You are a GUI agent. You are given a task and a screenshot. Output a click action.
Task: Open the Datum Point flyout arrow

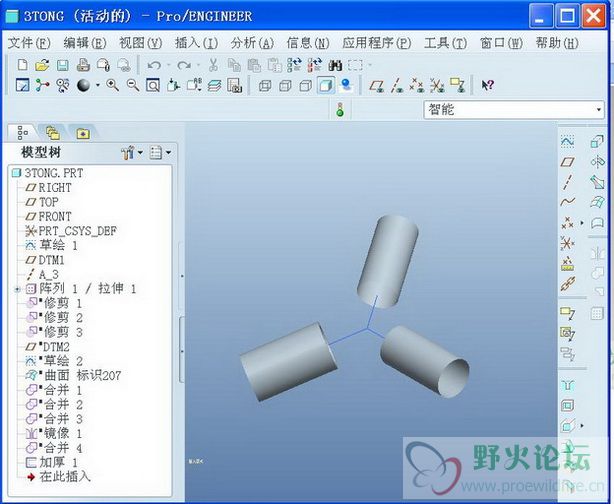(581, 223)
